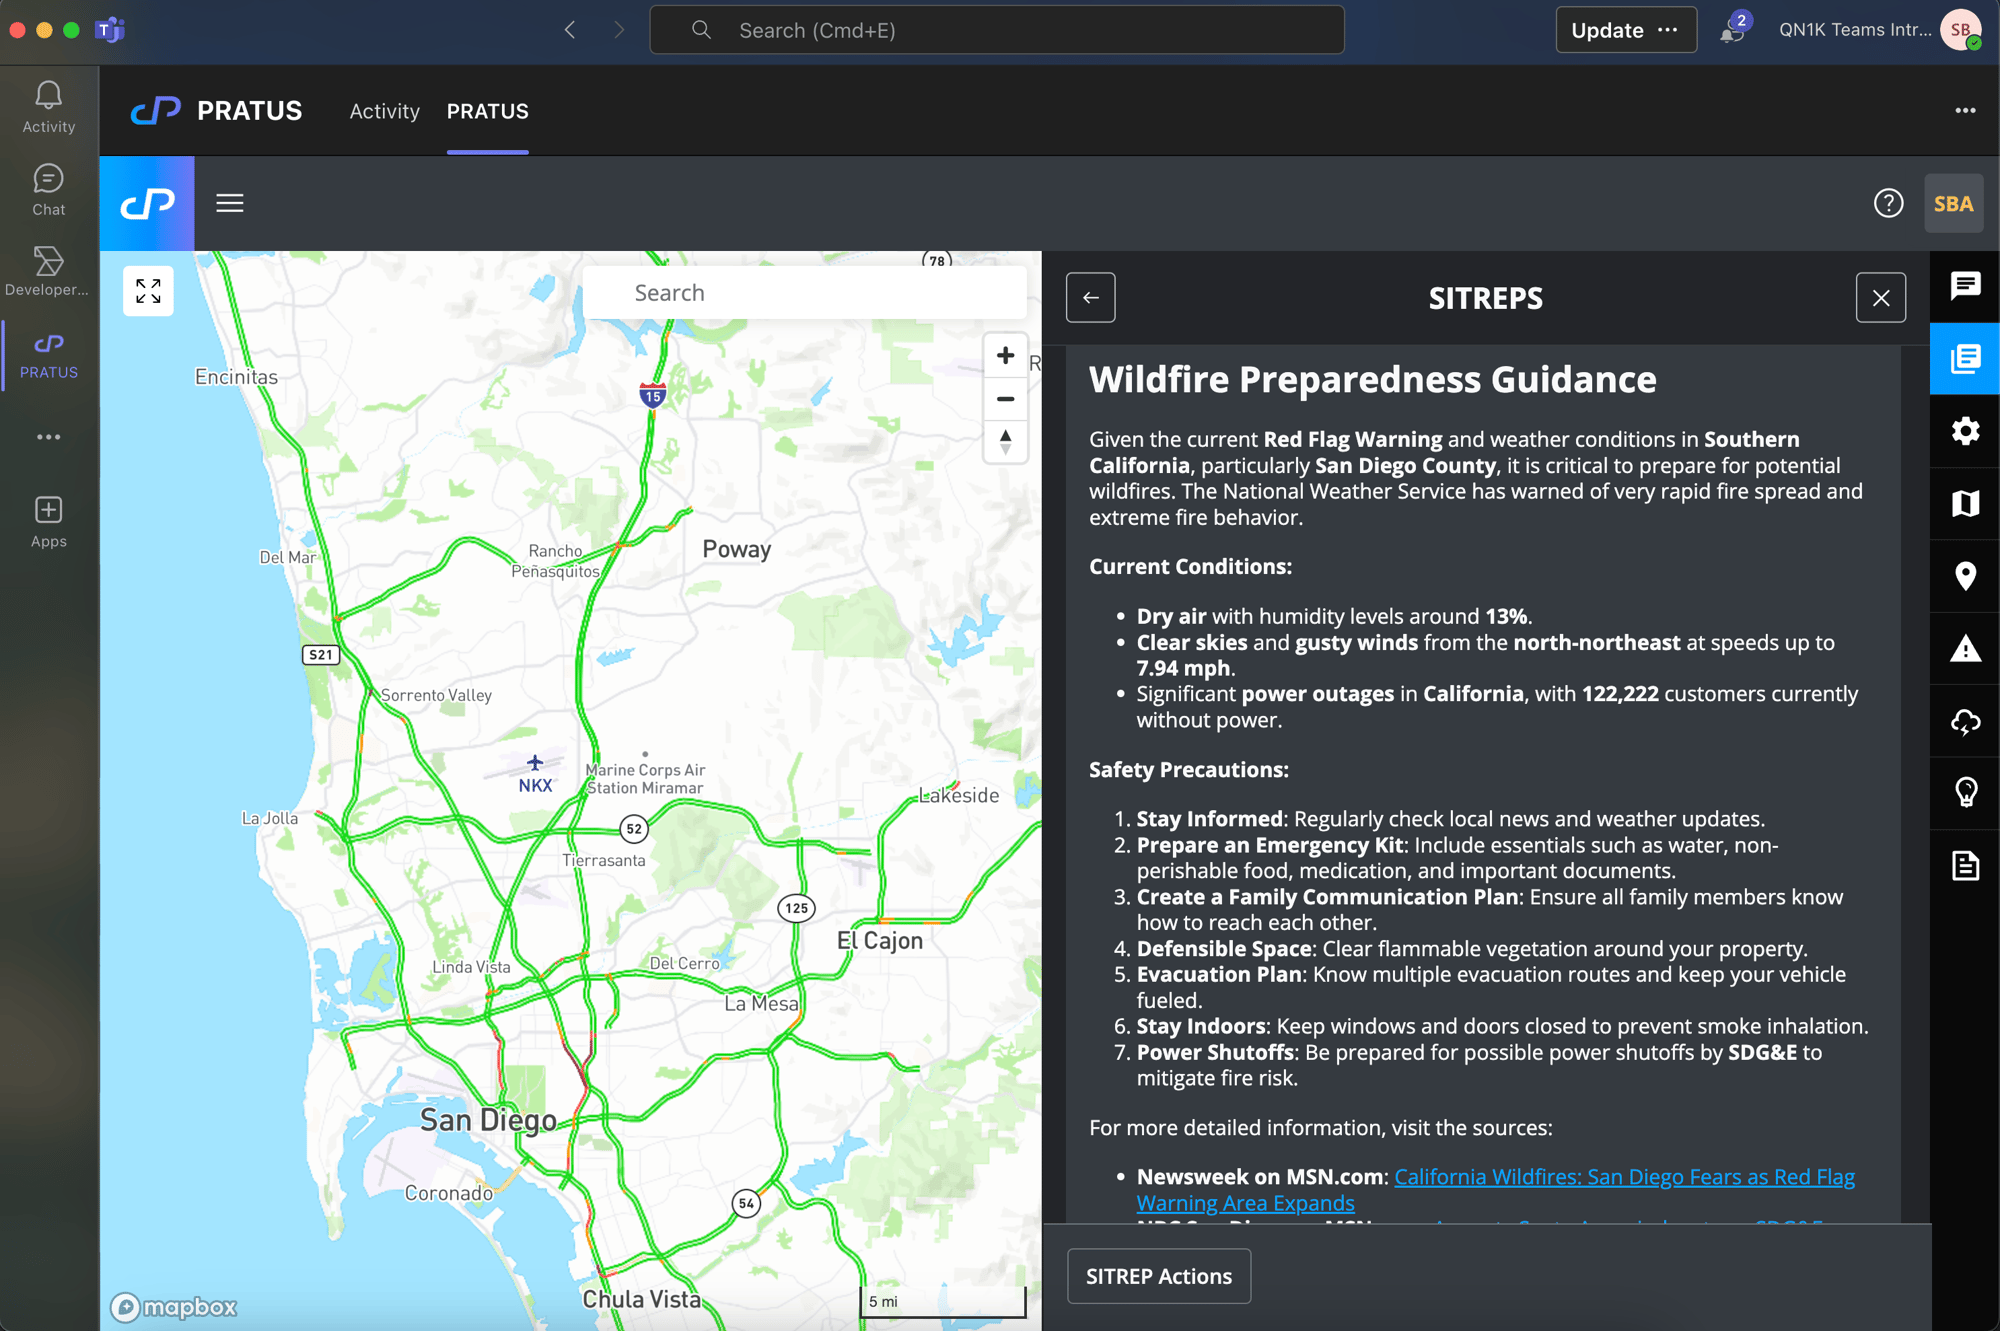Select the Chat bubble icon in SITREPS
Screen dimensions: 2000x1331
pos(1964,288)
